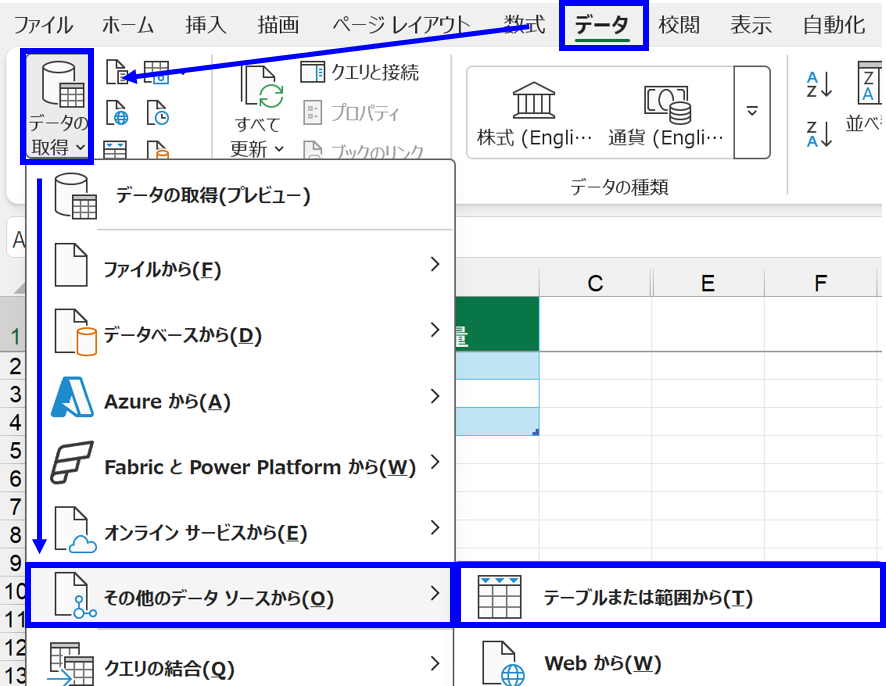Image resolution: width=886 pixels, height=686 pixels.
Task: Sort ascending A to Z
Action: (819, 84)
